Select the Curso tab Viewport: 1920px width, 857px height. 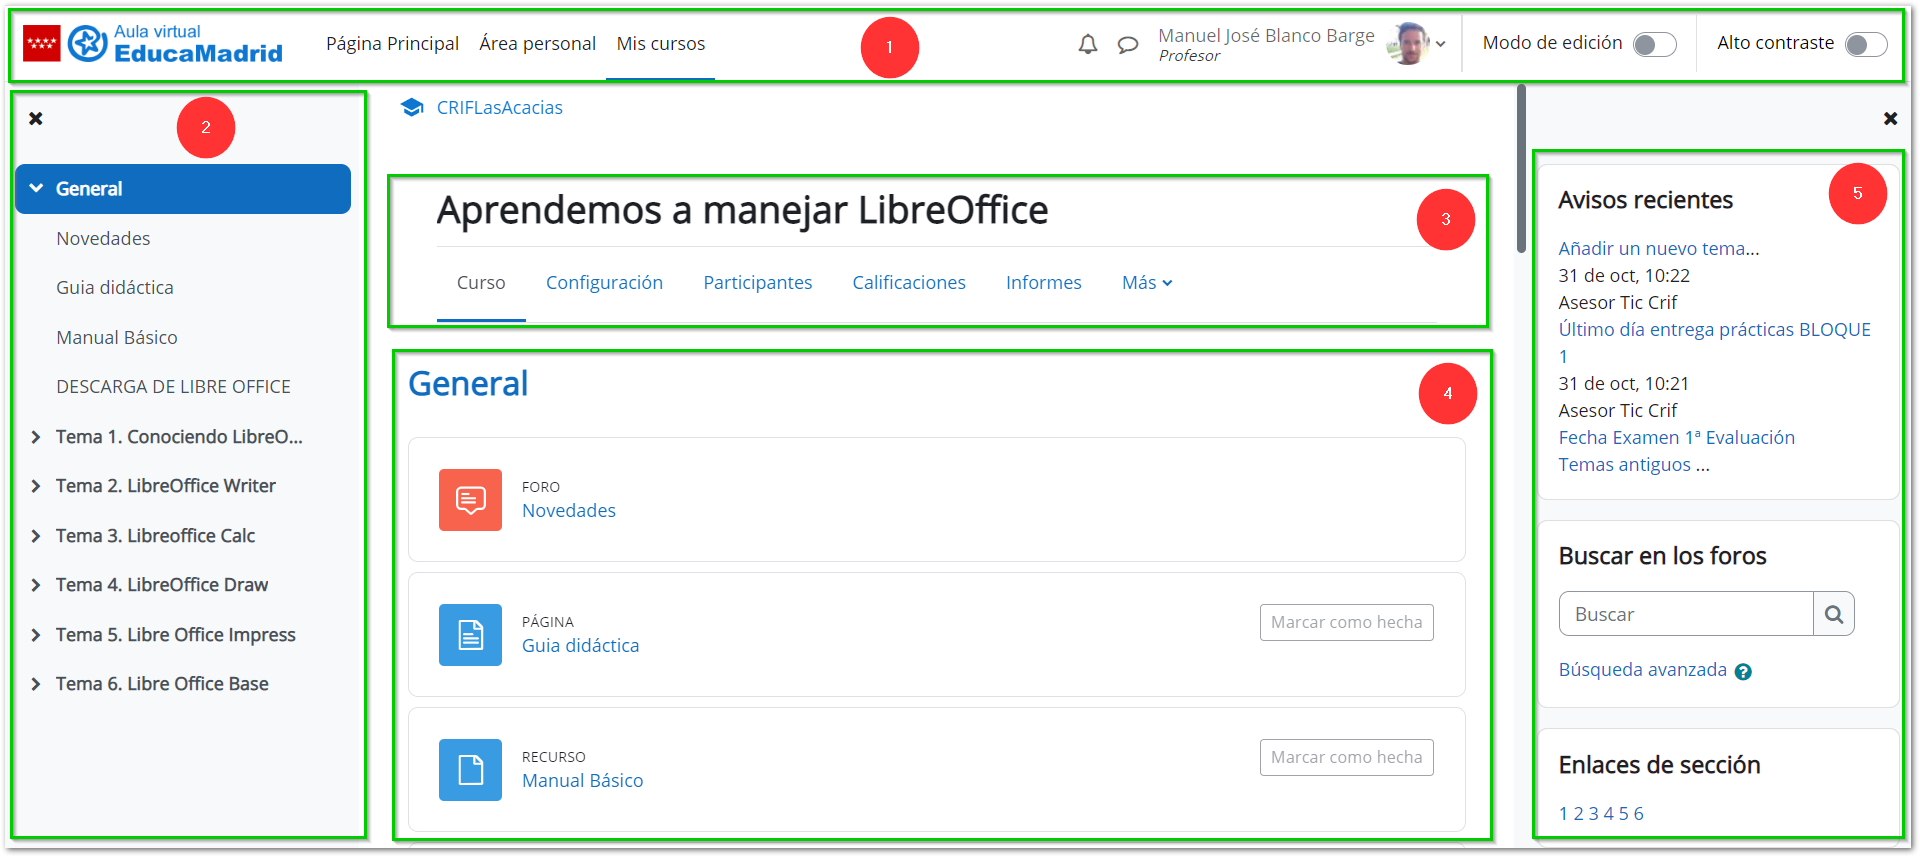point(481,283)
